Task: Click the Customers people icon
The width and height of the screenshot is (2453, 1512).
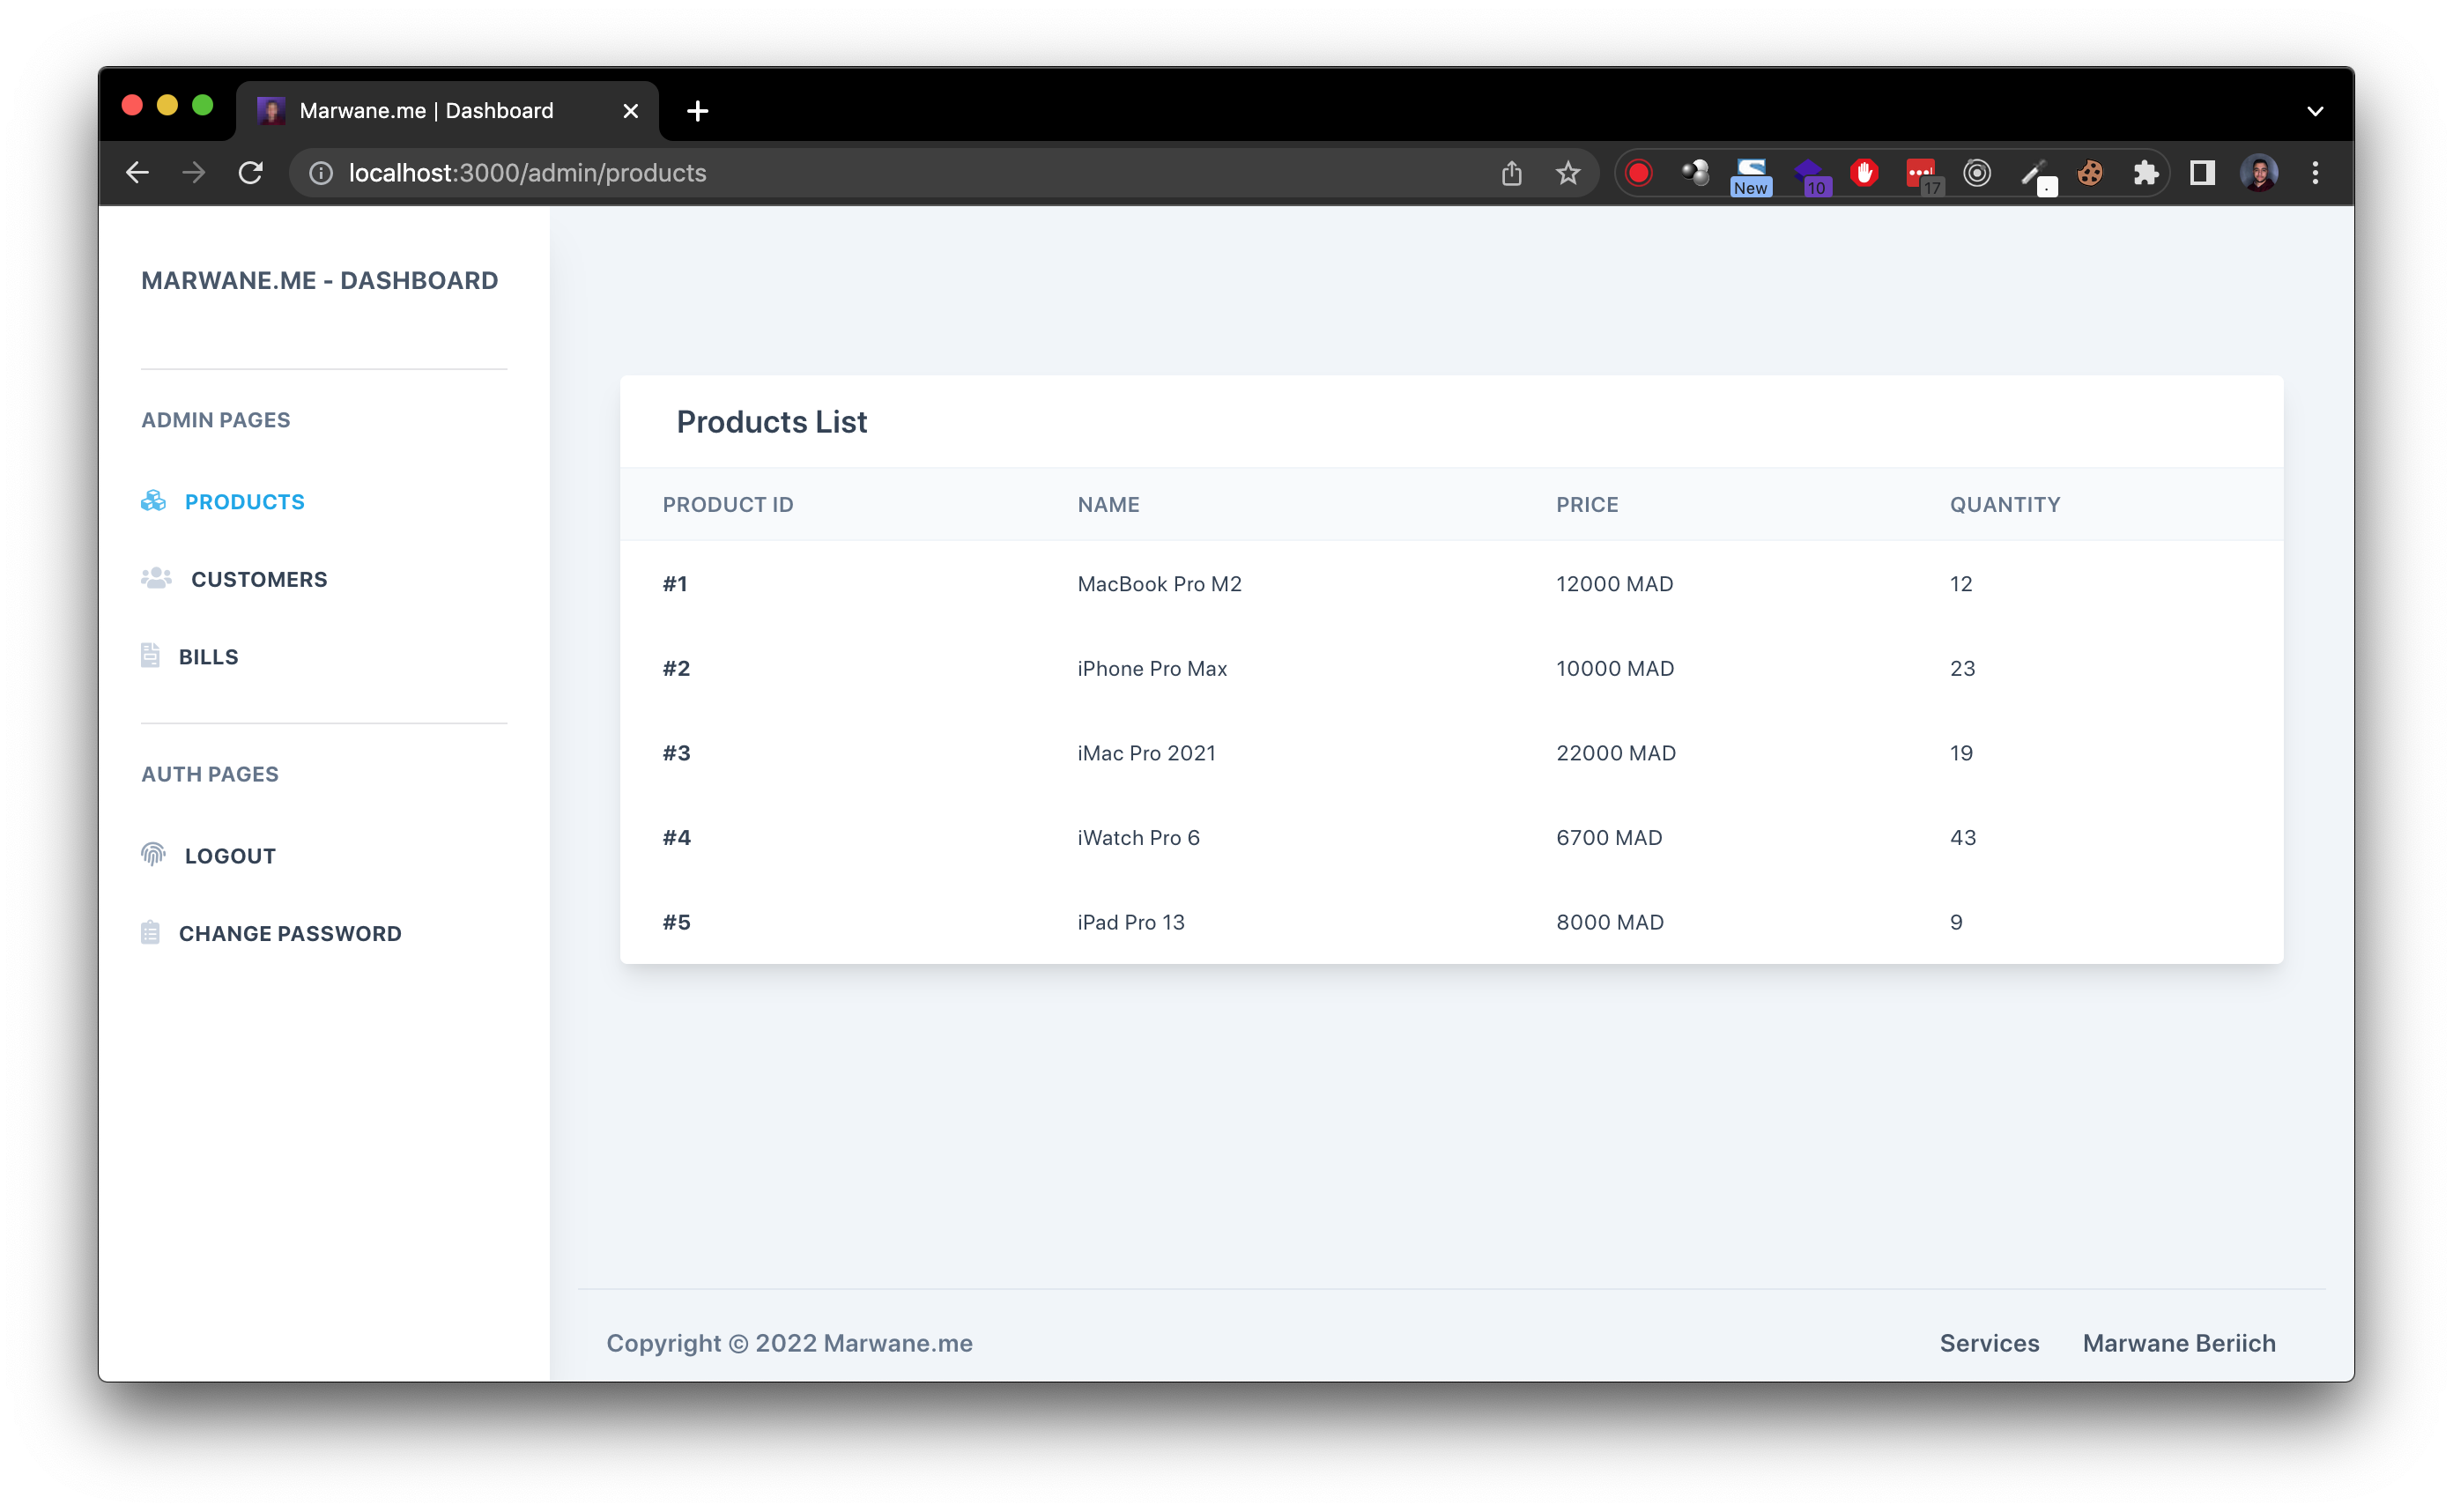Action: pyautogui.click(x=156, y=578)
